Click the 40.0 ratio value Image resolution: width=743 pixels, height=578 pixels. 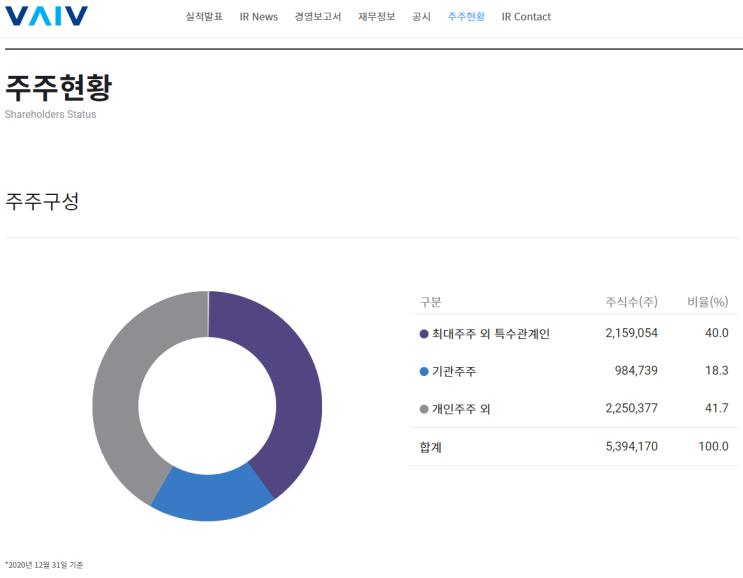[716, 333]
